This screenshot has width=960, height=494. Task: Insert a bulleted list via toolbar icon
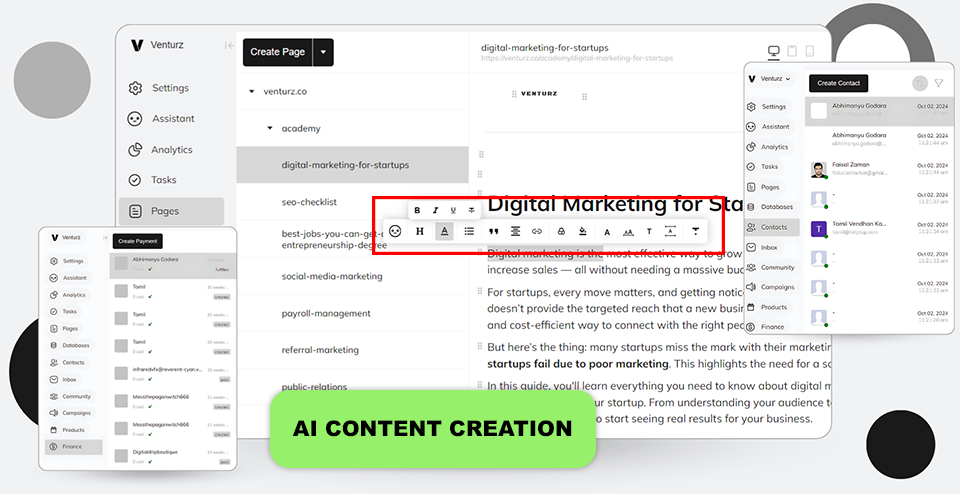[x=469, y=231]
